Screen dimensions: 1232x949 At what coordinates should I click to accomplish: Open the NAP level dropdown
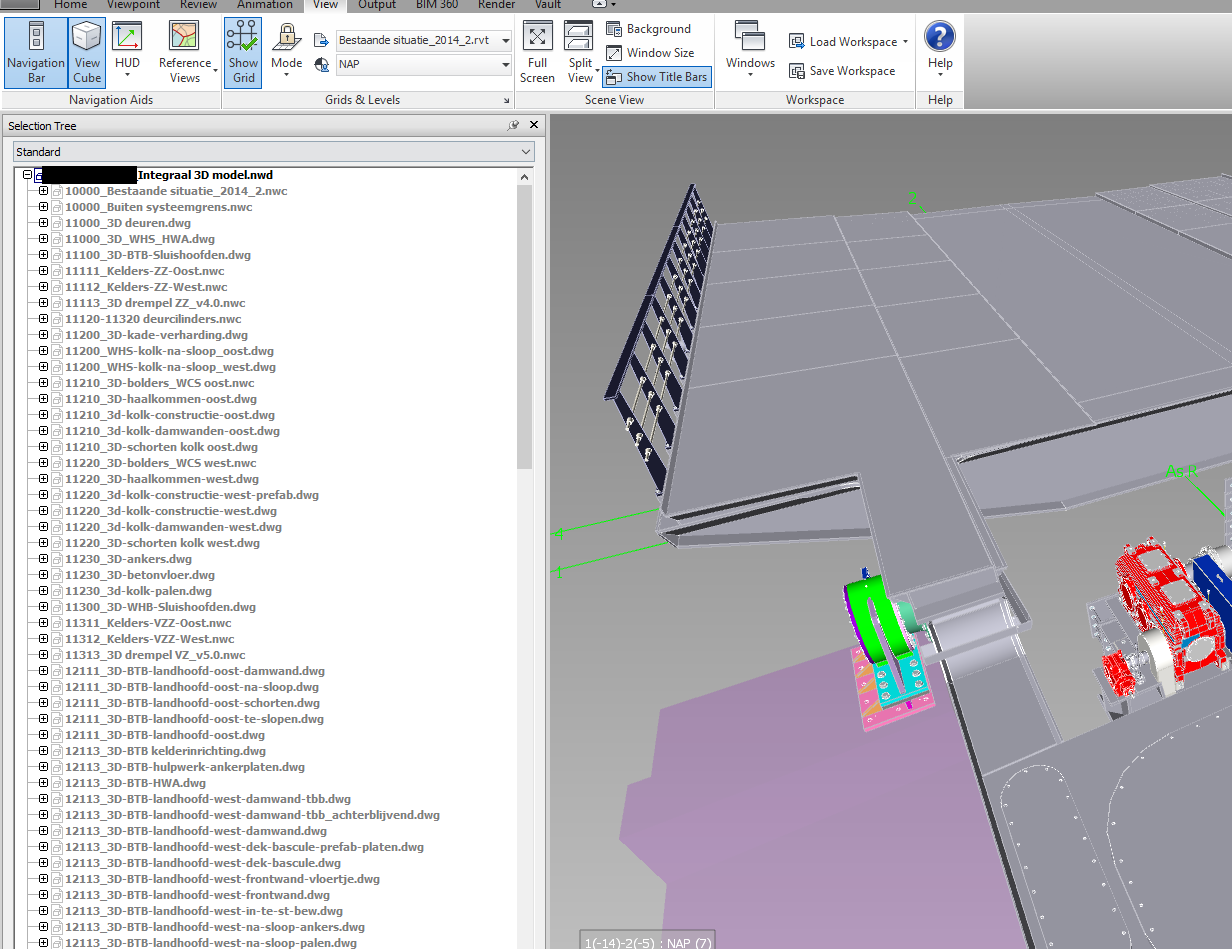coord(505,64)
